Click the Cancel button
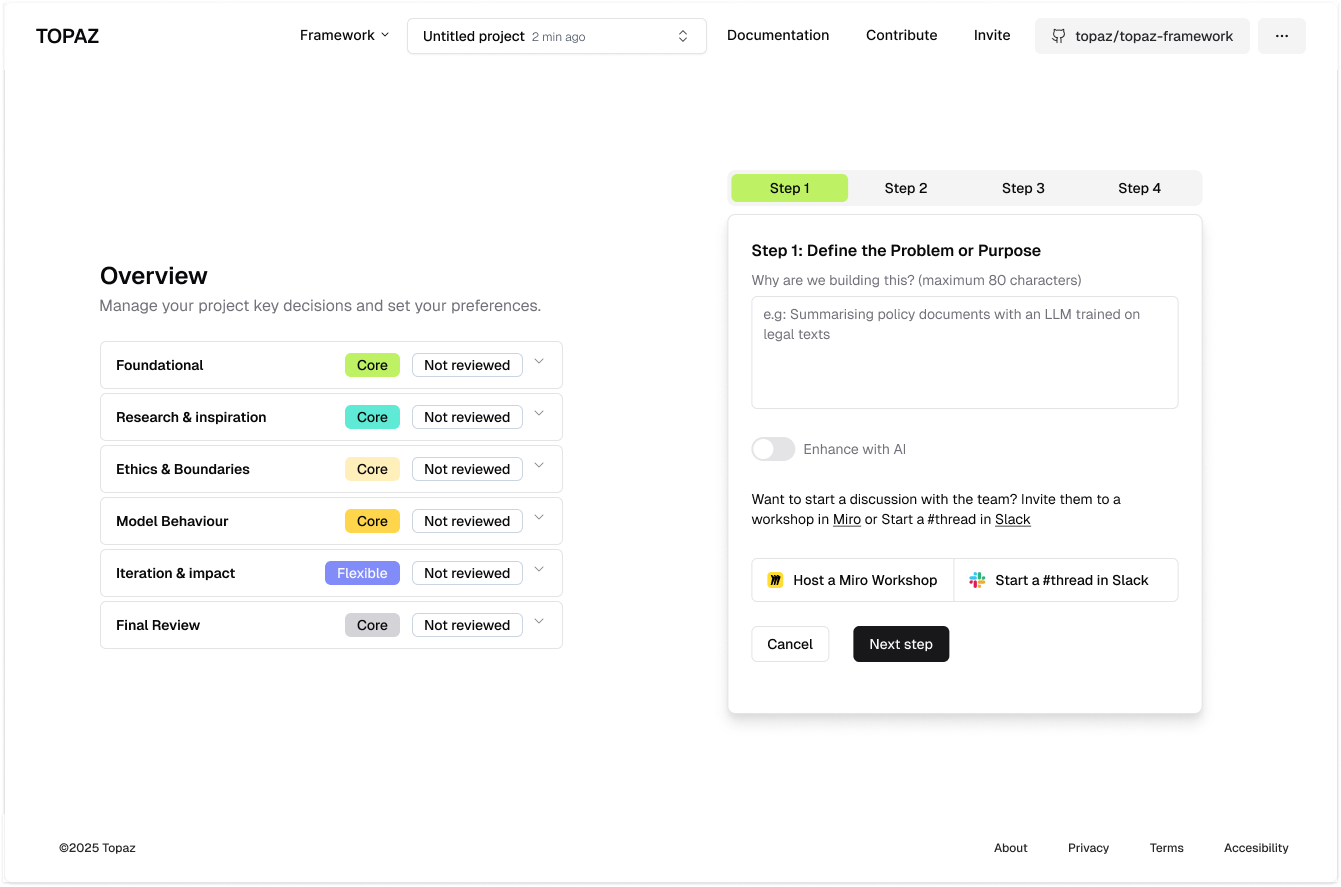The height and width of the screenshot is (887, 1341). (789, 644)
